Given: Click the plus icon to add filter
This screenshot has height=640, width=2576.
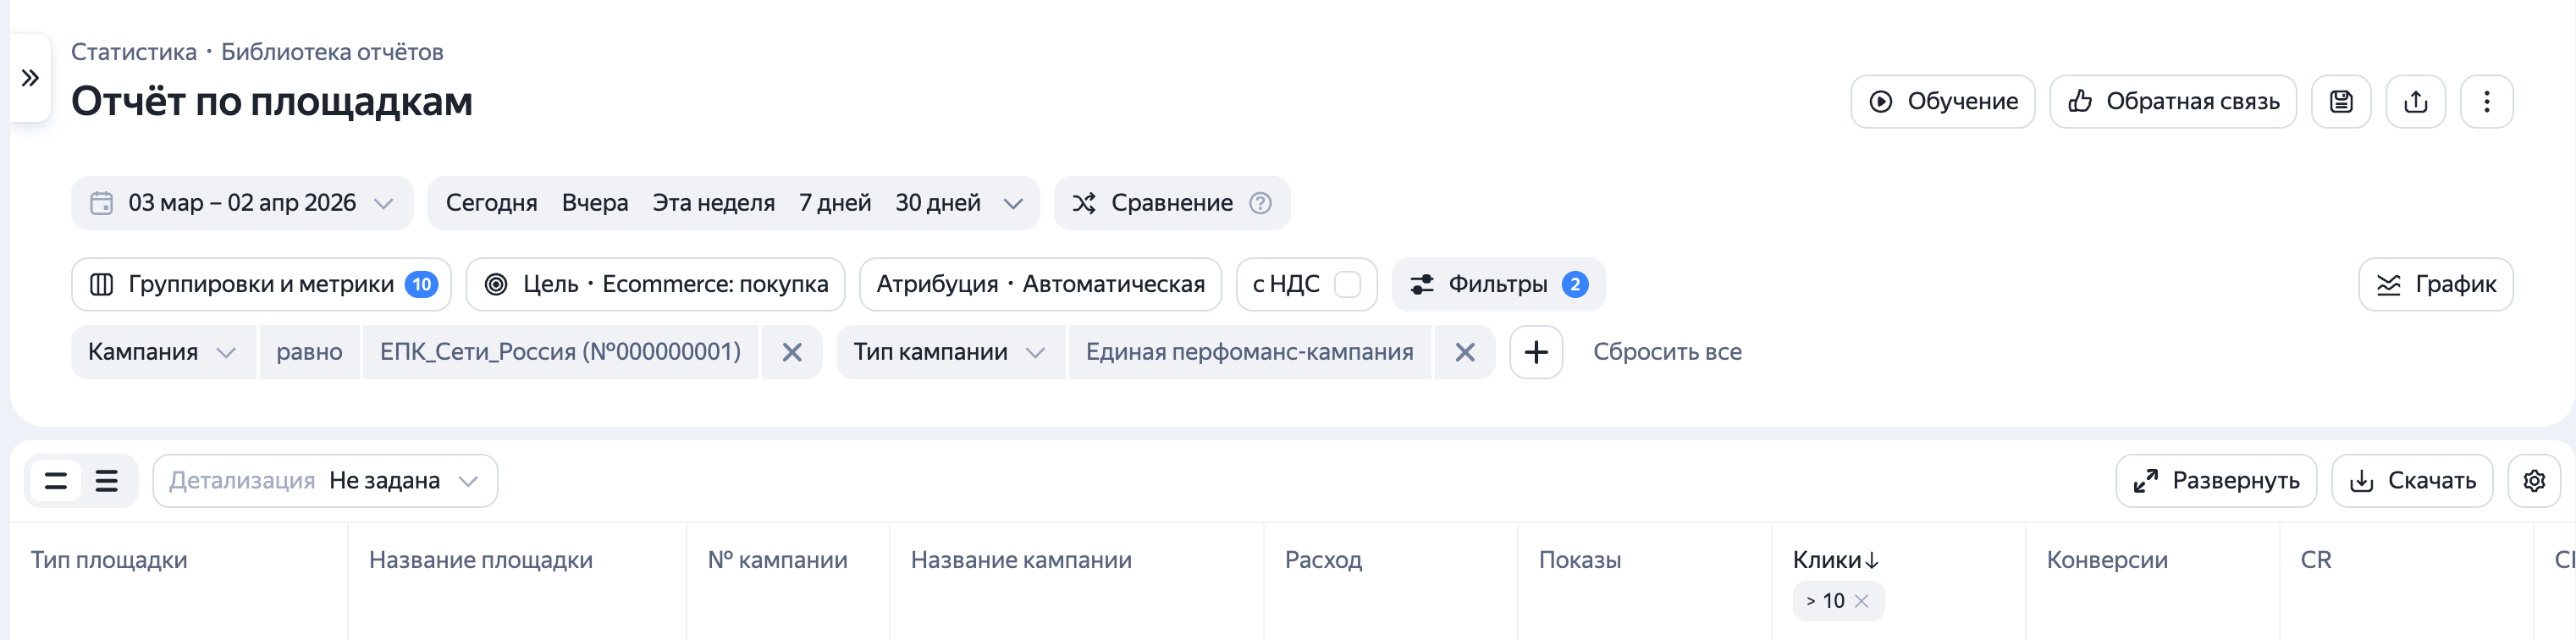Looking at the screenshot, I should pyautogui.click(x=1536, y=352).
